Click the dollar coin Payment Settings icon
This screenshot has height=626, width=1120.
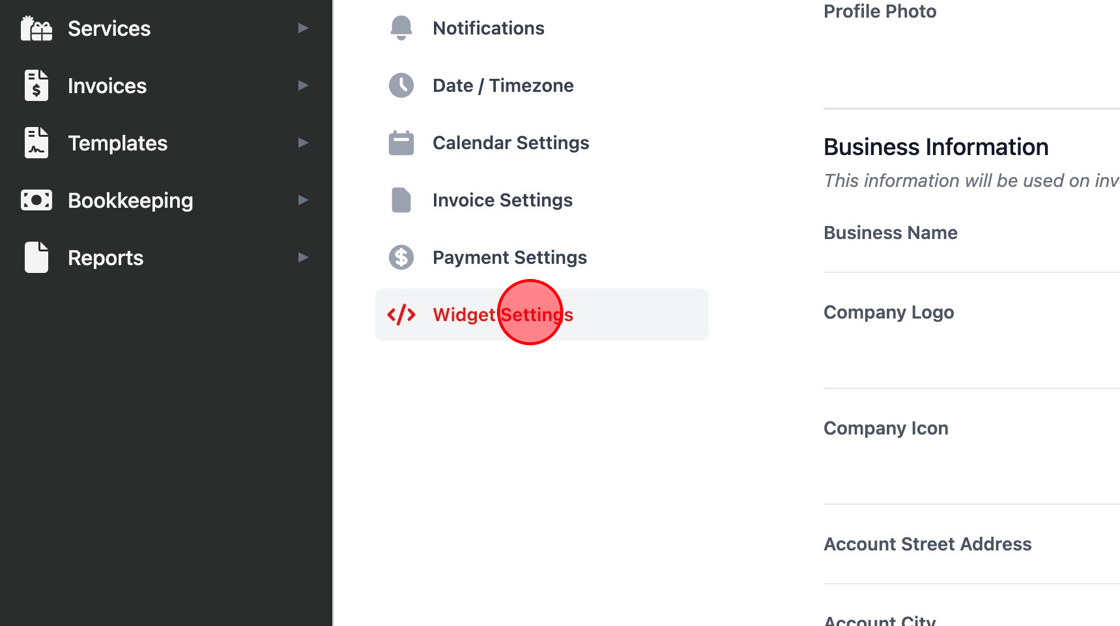pyautogui.click(x=401, y=257)
